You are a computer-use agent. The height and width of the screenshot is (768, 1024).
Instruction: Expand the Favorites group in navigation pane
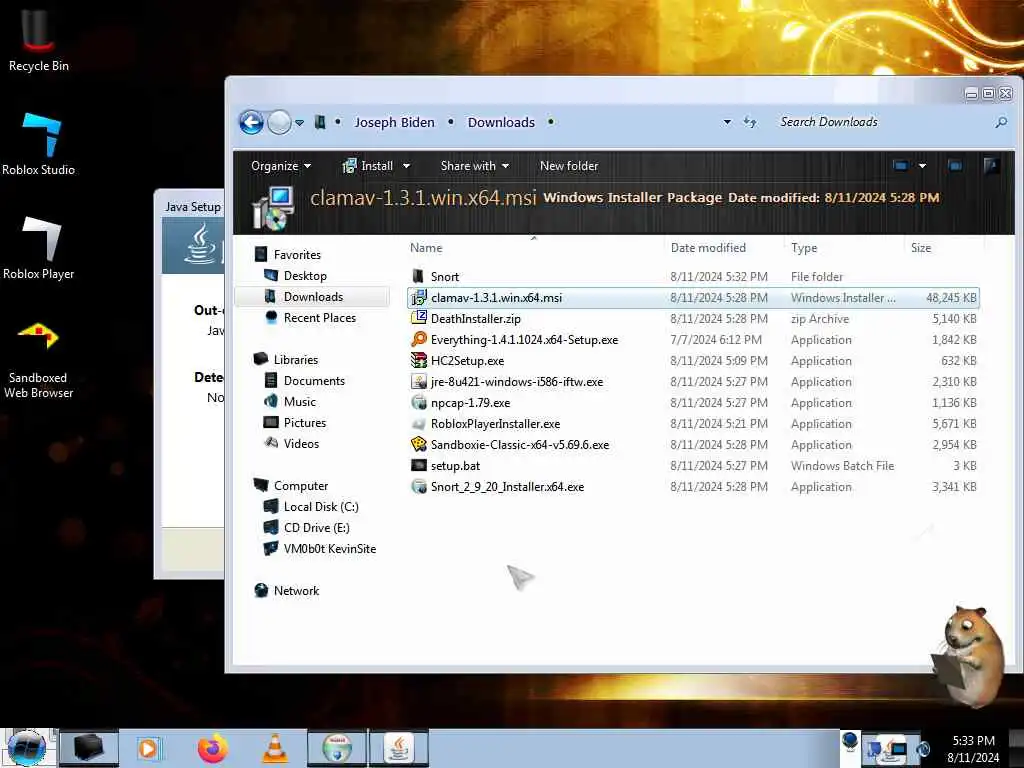[297, 255]
